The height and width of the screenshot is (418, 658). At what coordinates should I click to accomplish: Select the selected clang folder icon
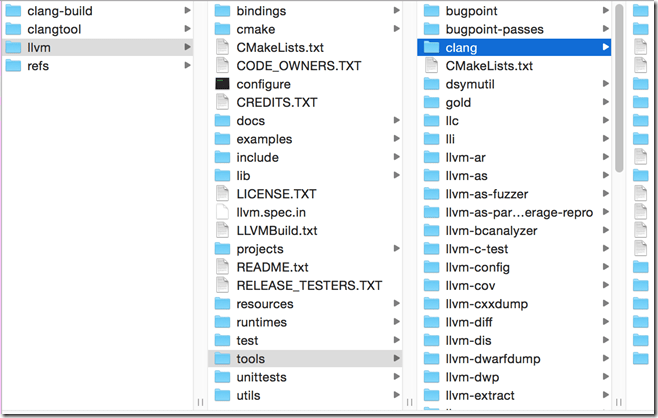point(432,47)
